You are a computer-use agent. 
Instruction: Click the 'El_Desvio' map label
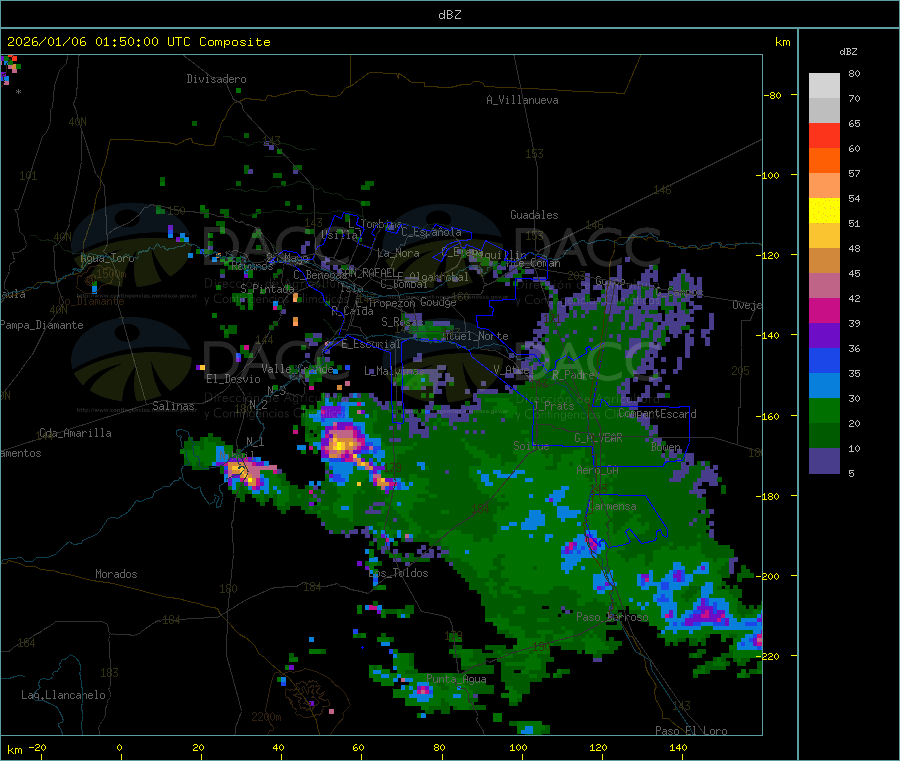[234, 379]
